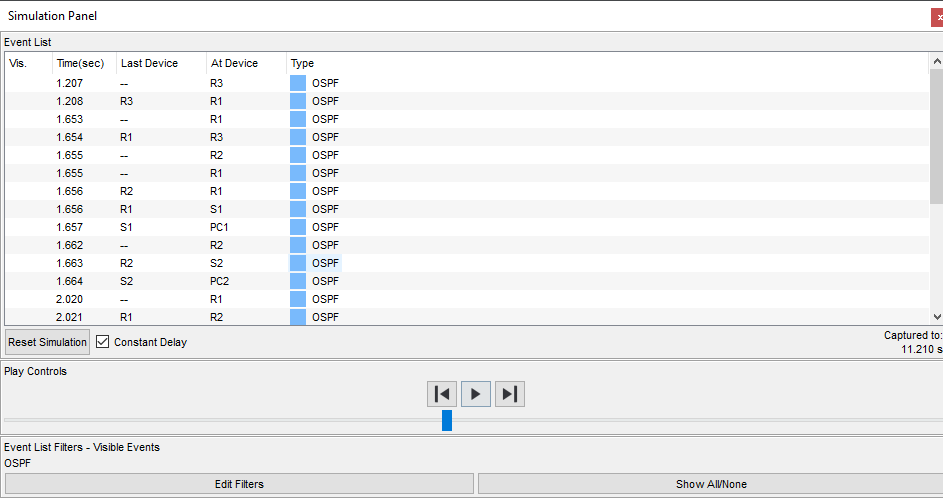Toggle the Constant Delay checkbox
This screenshot has width=943, height=499.
tap(103, 342)
